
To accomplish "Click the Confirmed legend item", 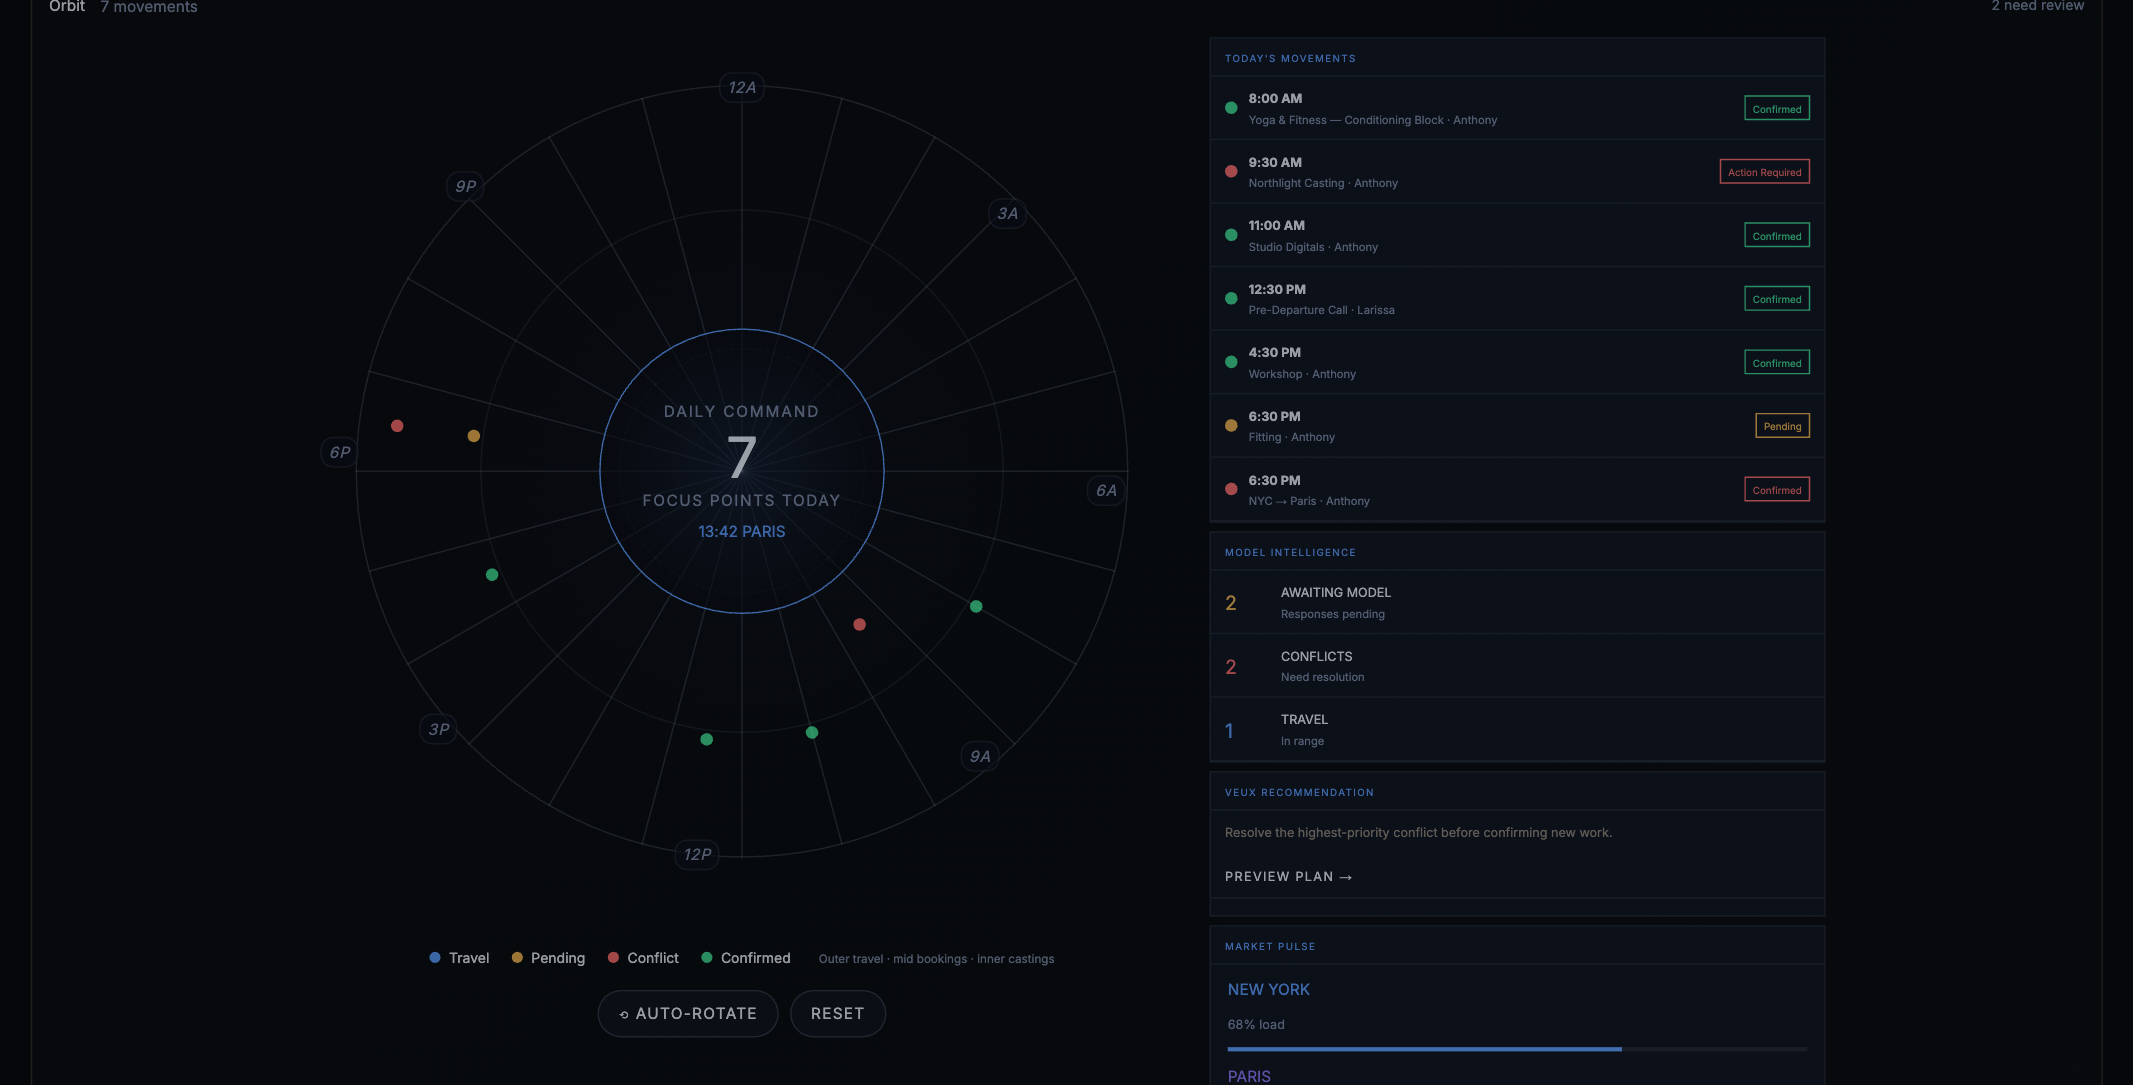I will click(746, 958).
